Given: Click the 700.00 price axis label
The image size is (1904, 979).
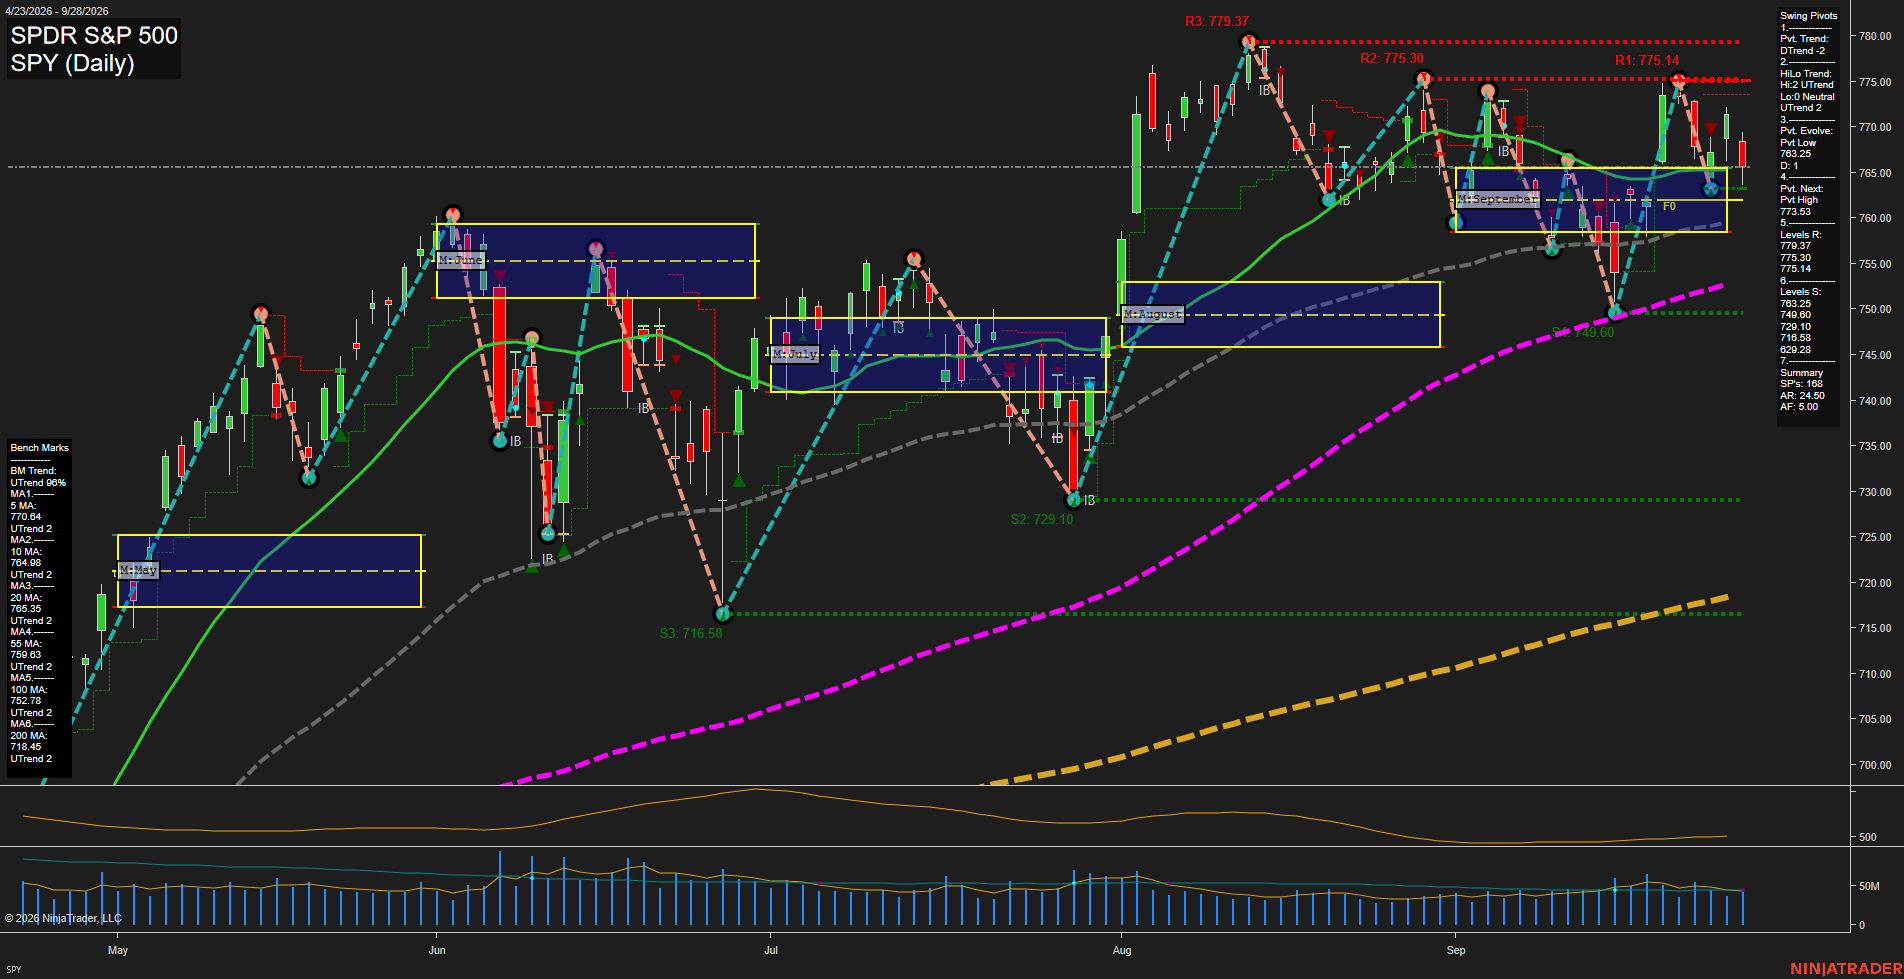Looking at the screenshot, I should pyautogui.click(x=1874, y=765).
